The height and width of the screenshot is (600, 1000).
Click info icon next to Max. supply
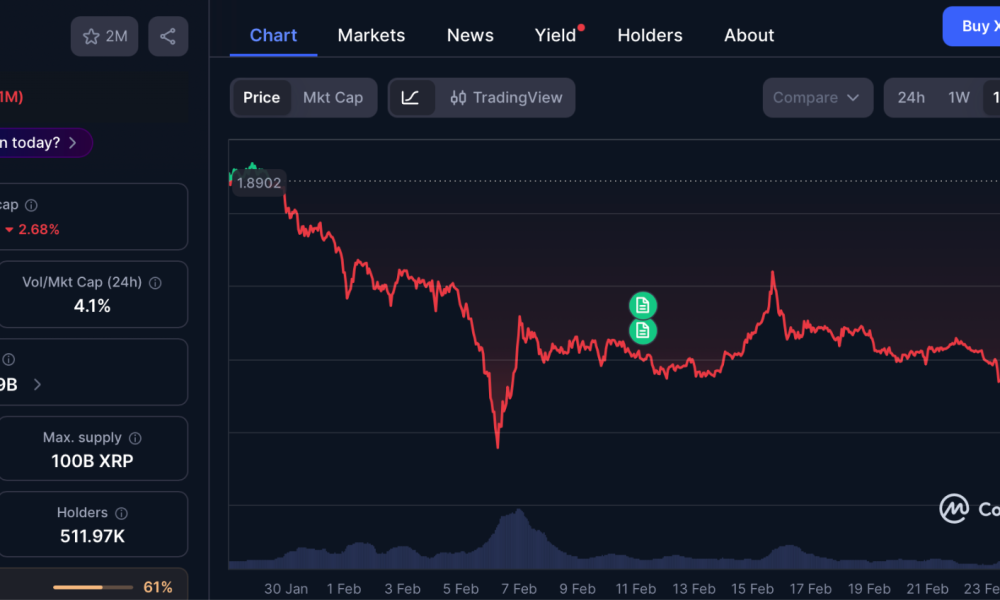coord(135,438)
